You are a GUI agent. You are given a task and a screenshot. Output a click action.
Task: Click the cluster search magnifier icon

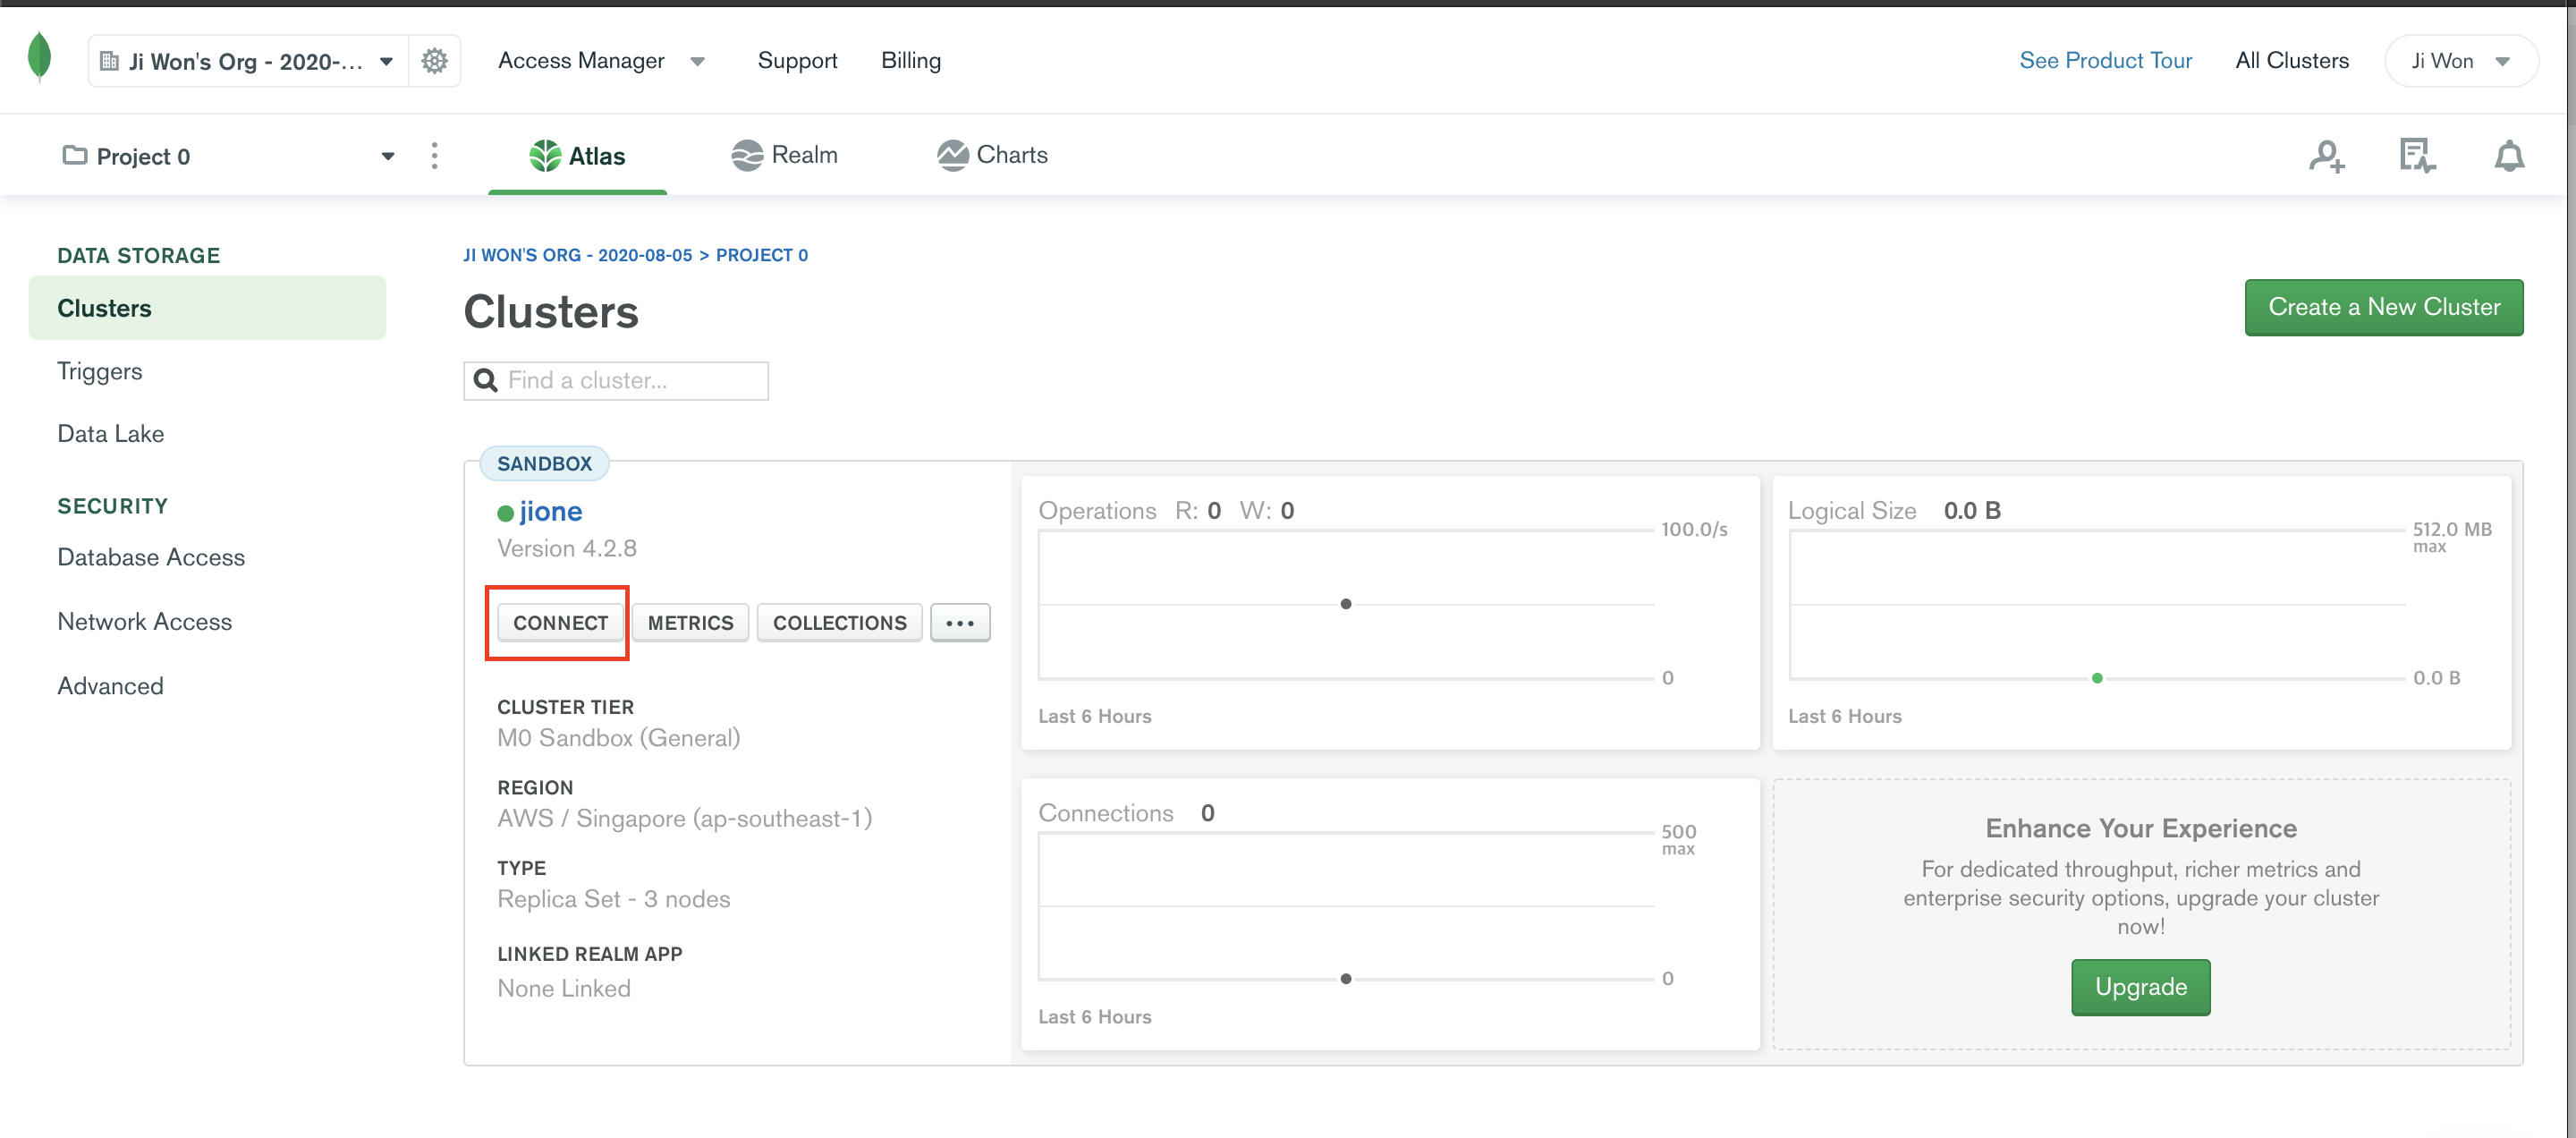coord(486,380)
